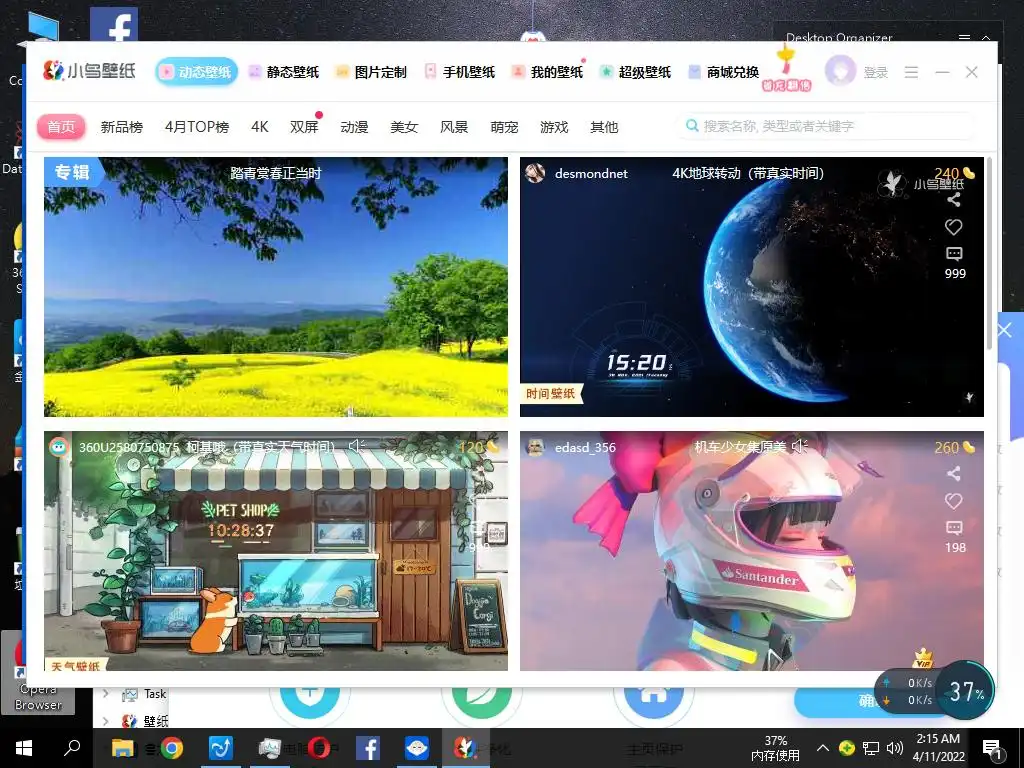Toggle sound icon on pet shop wallpaper
1024x768 pixels.
tap(357, 446)
